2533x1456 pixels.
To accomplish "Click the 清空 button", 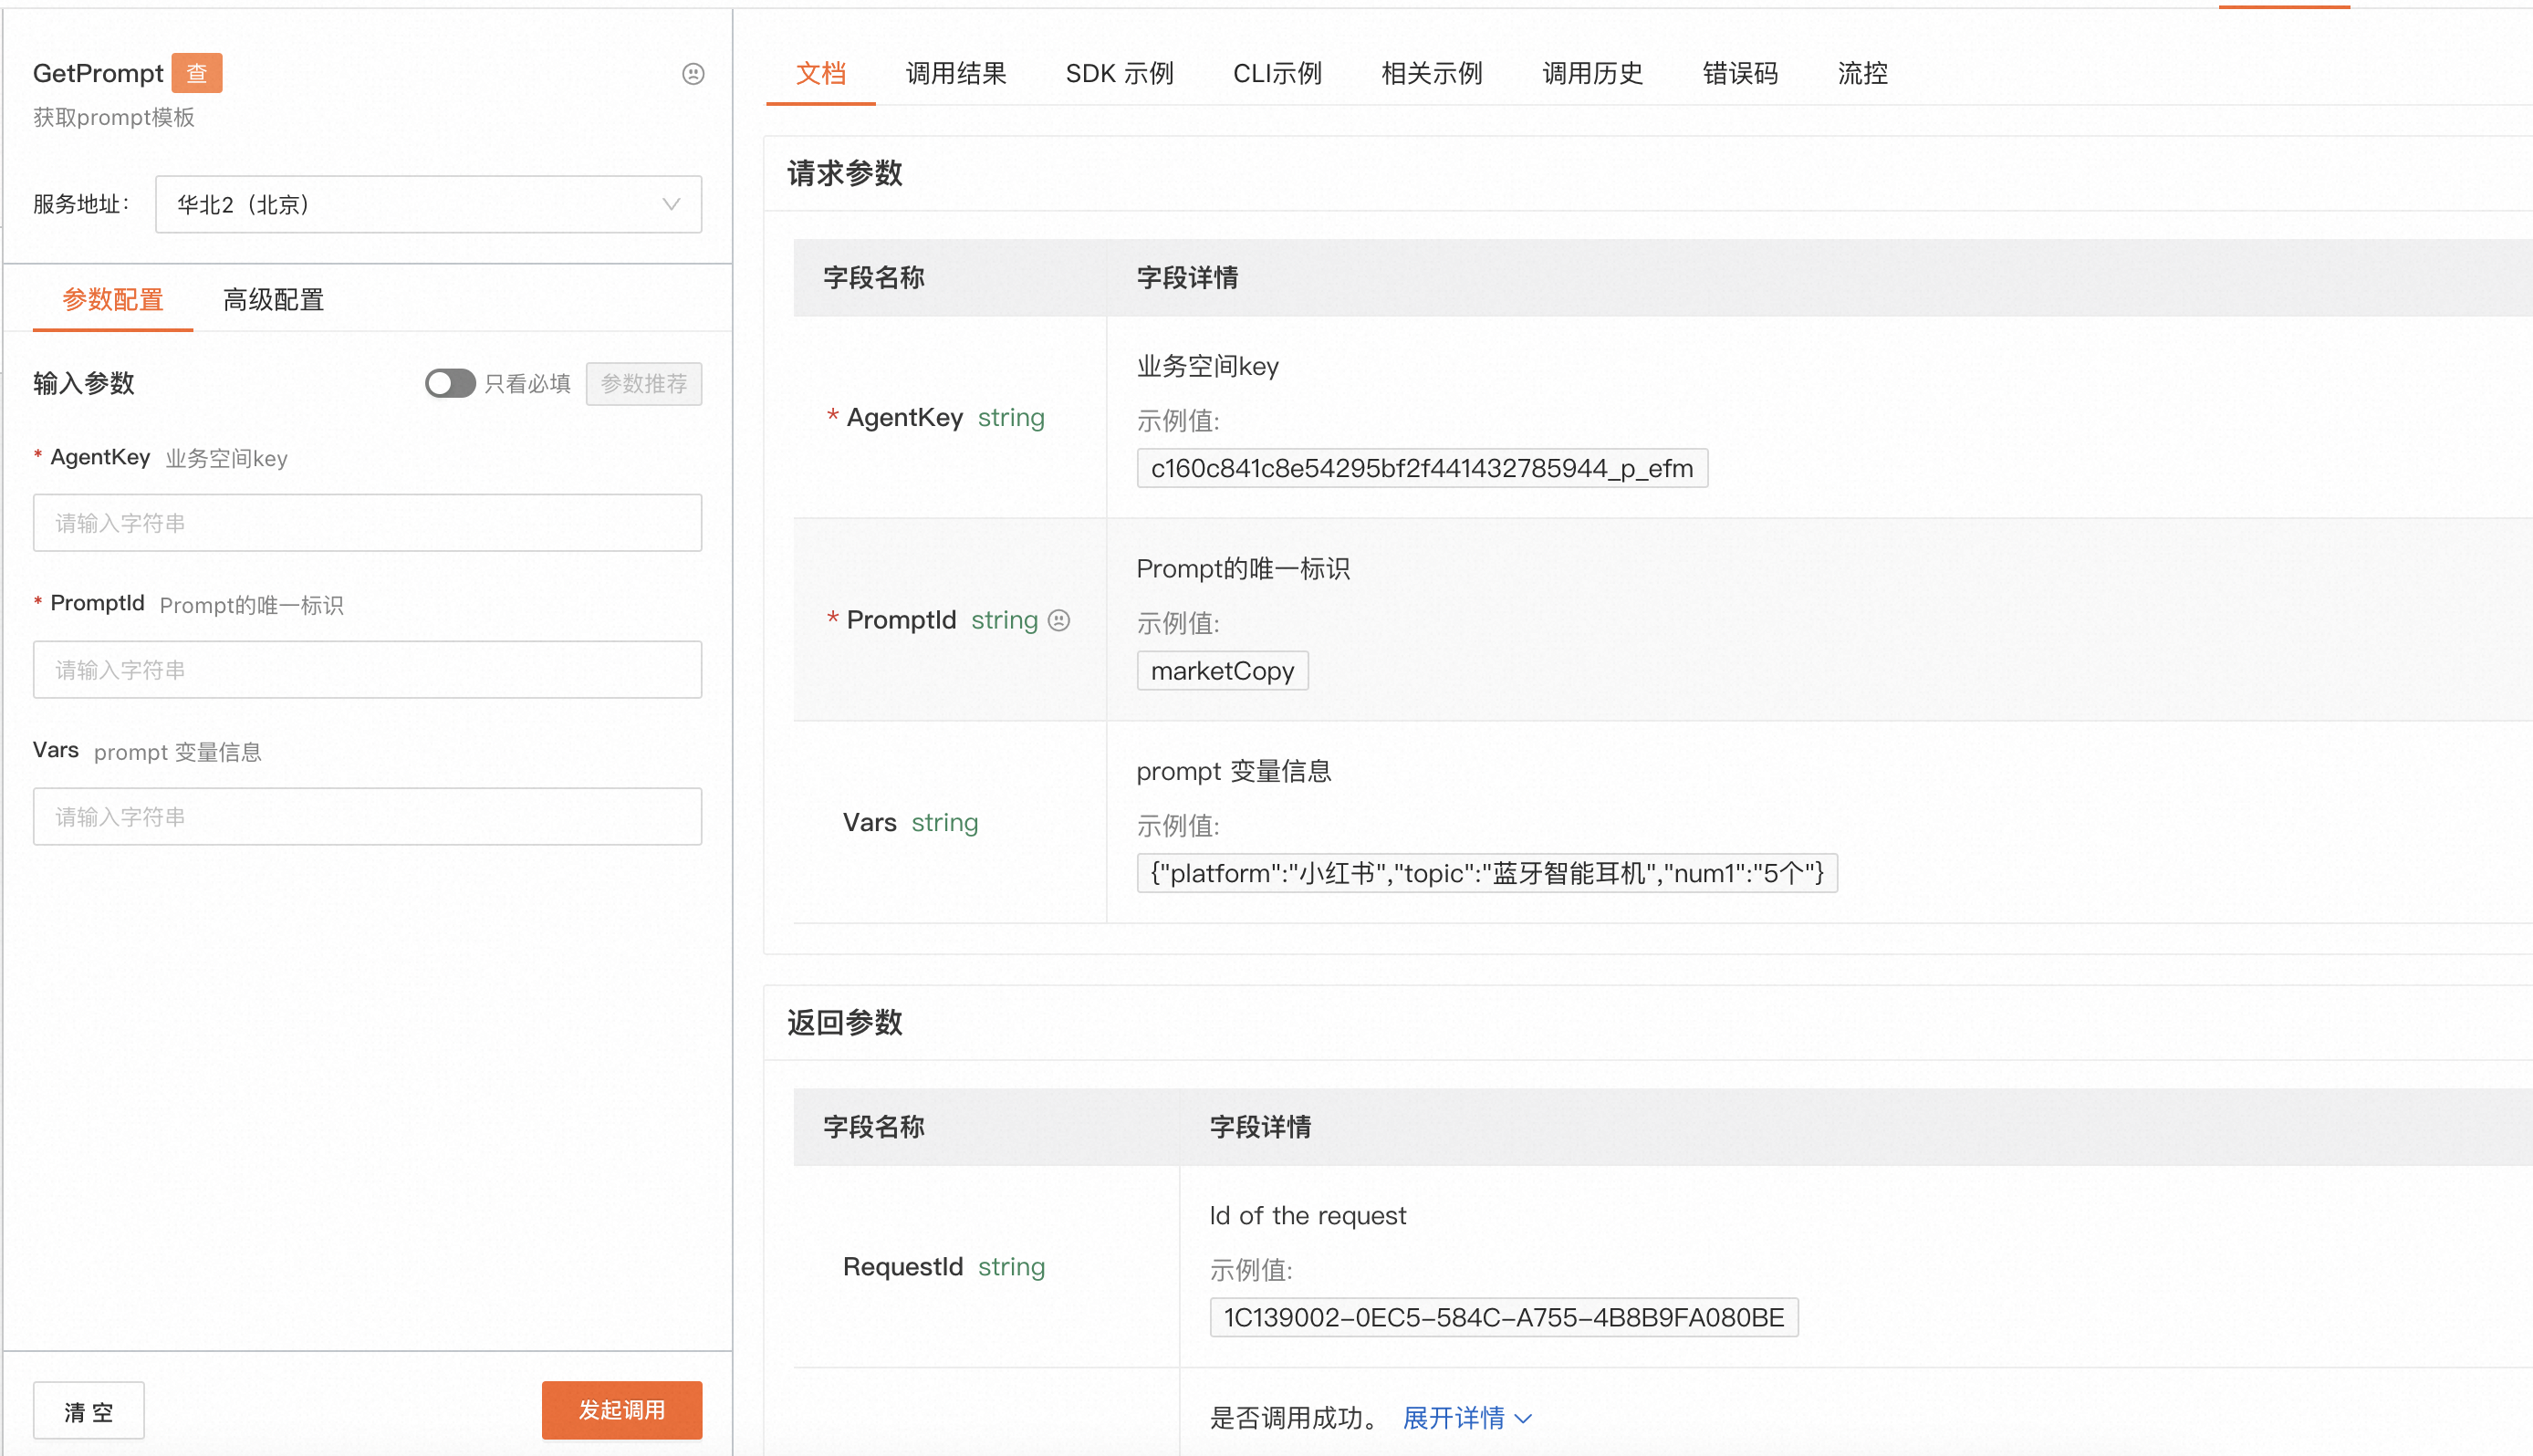I will coord(89,1411).
